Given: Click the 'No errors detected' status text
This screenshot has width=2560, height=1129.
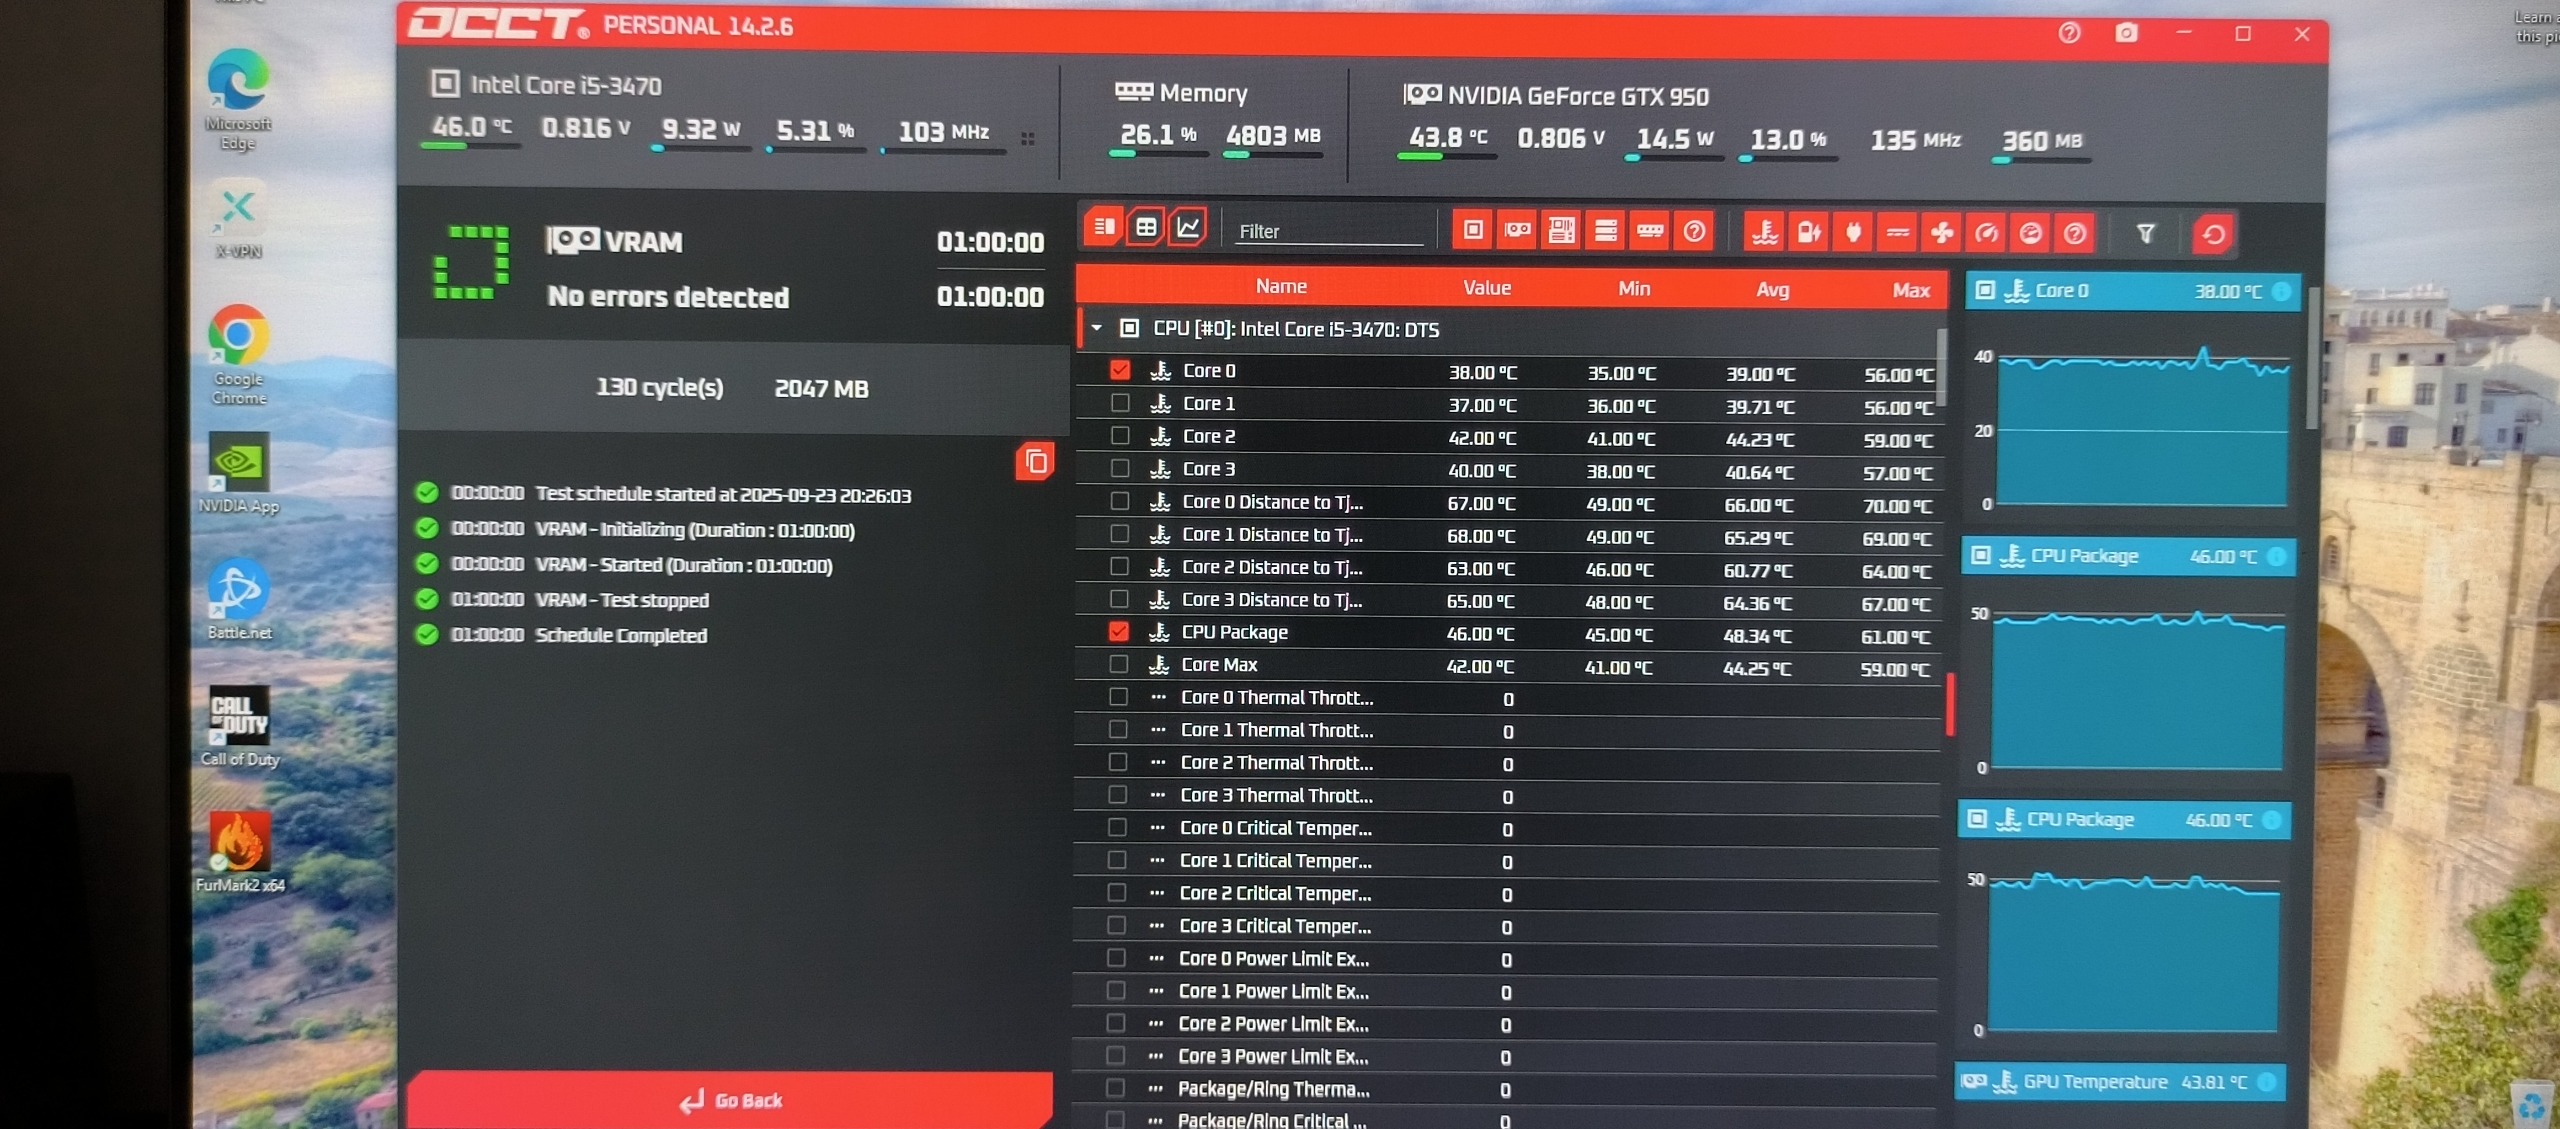Looking at the screenshot, I should click(x=668, y=297).
